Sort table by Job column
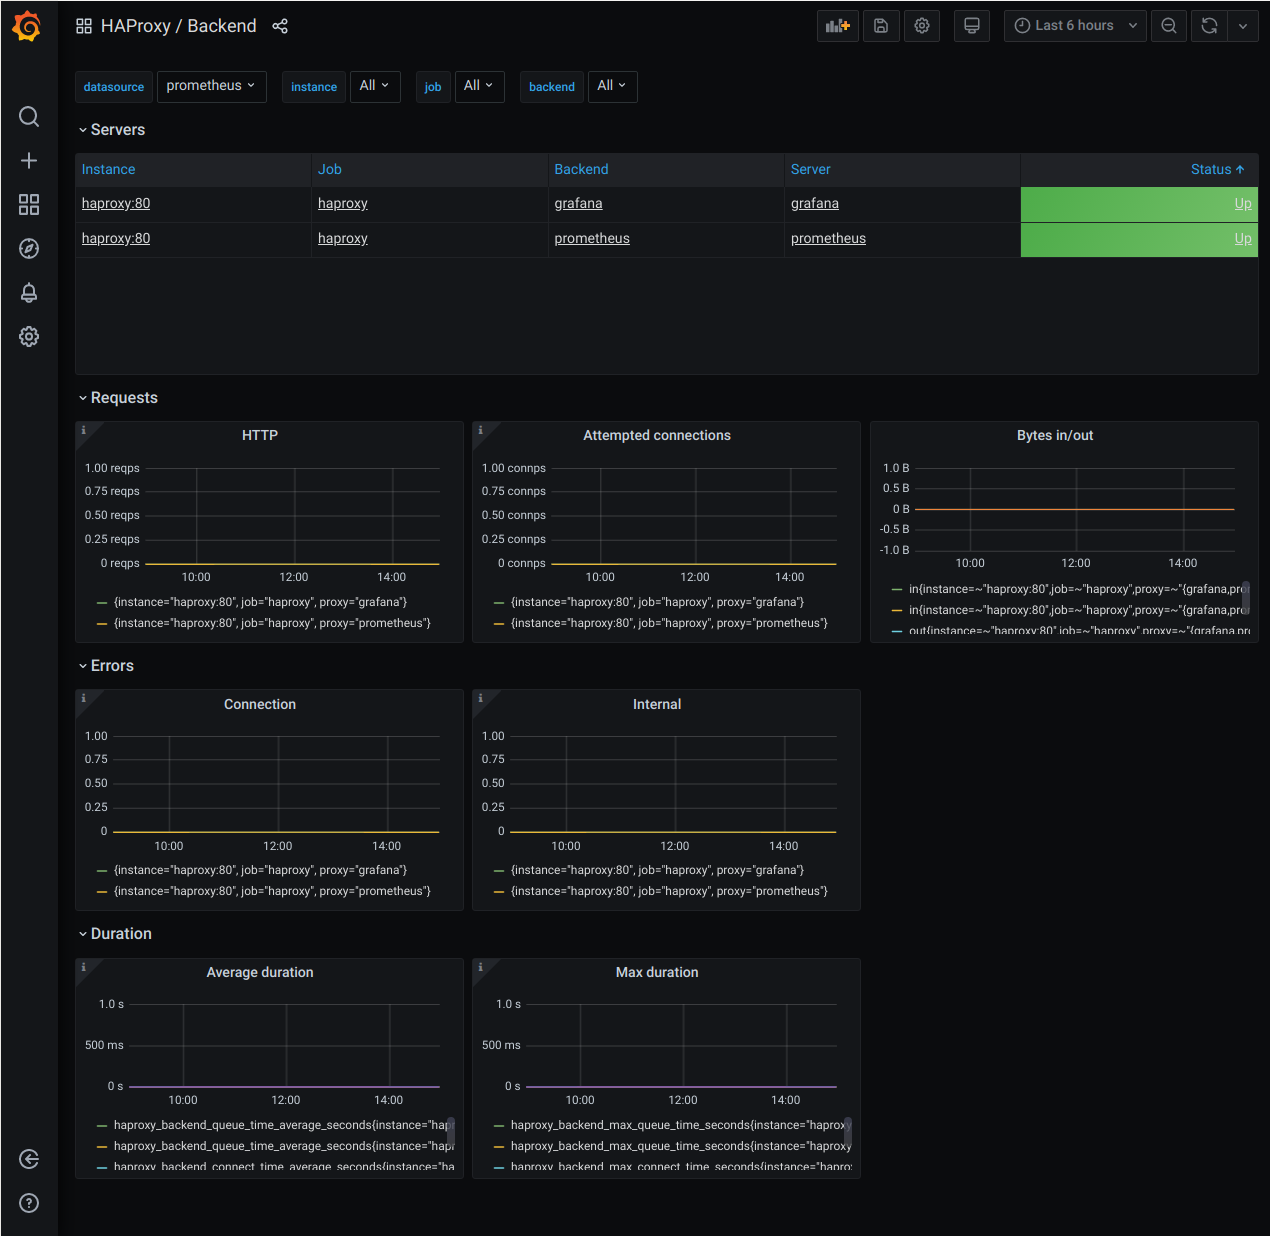The height and width of the screenshot is (1236, 1270). [x=330, y=170]
